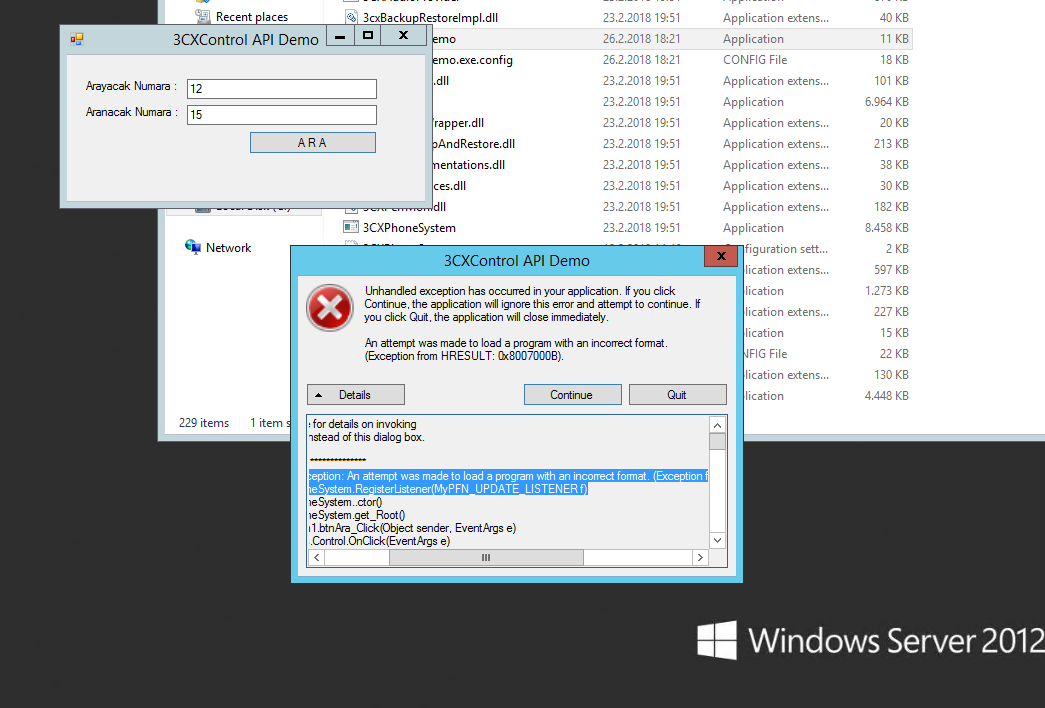Viewport: 1045px width, 708px height.
Task: Click the right arrow of details horizontal scrollbar
Action: click(x=700, y=557)
